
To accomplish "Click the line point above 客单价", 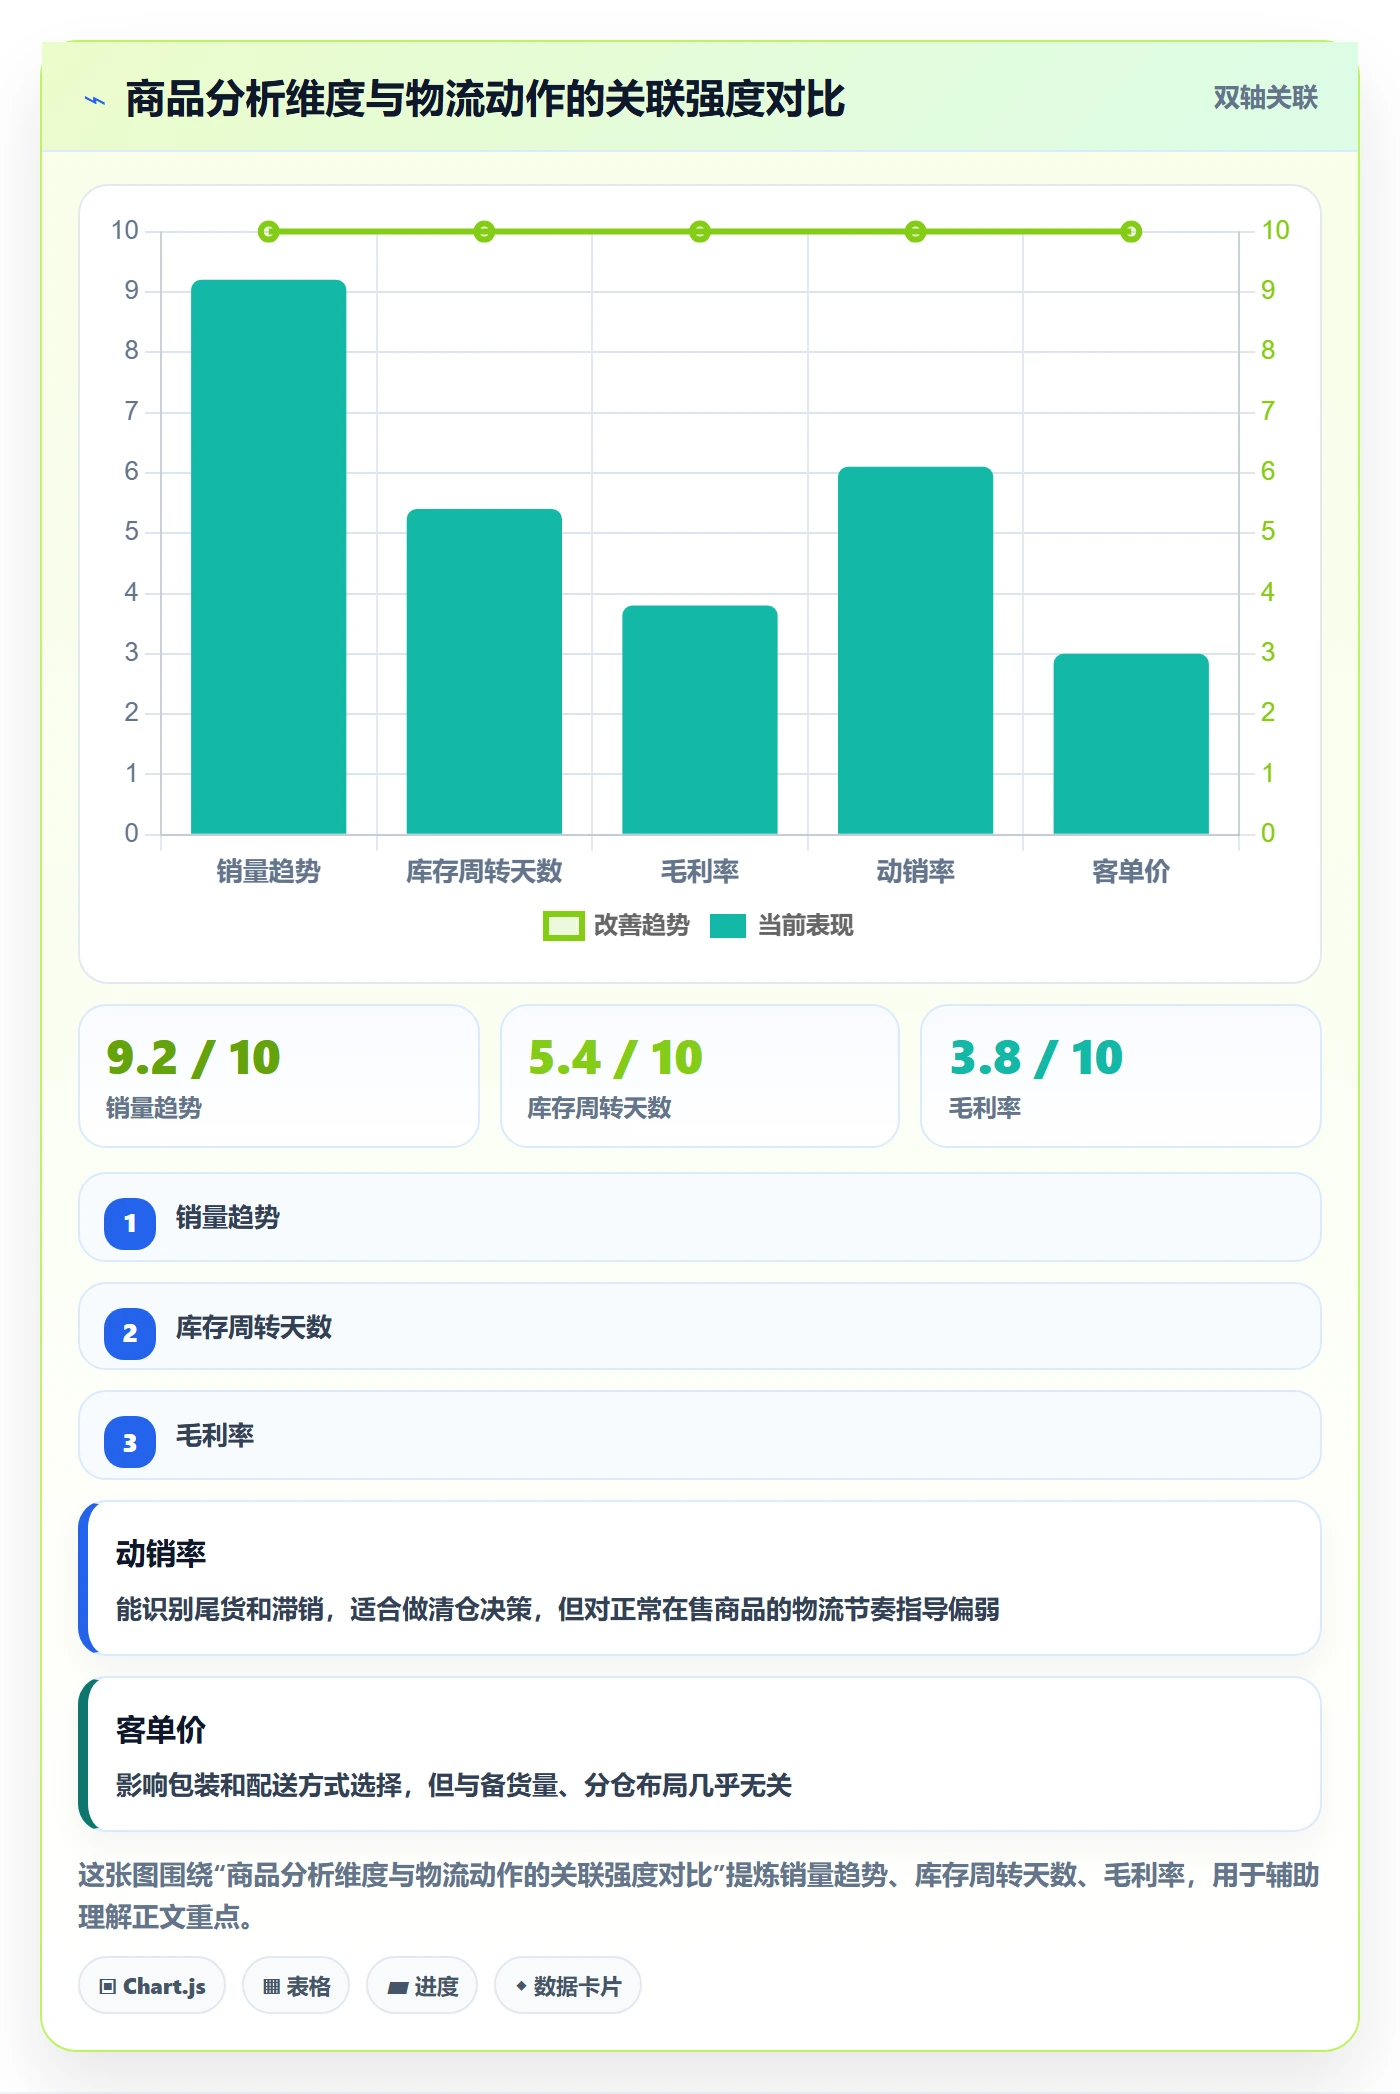I will point(1131,232).
